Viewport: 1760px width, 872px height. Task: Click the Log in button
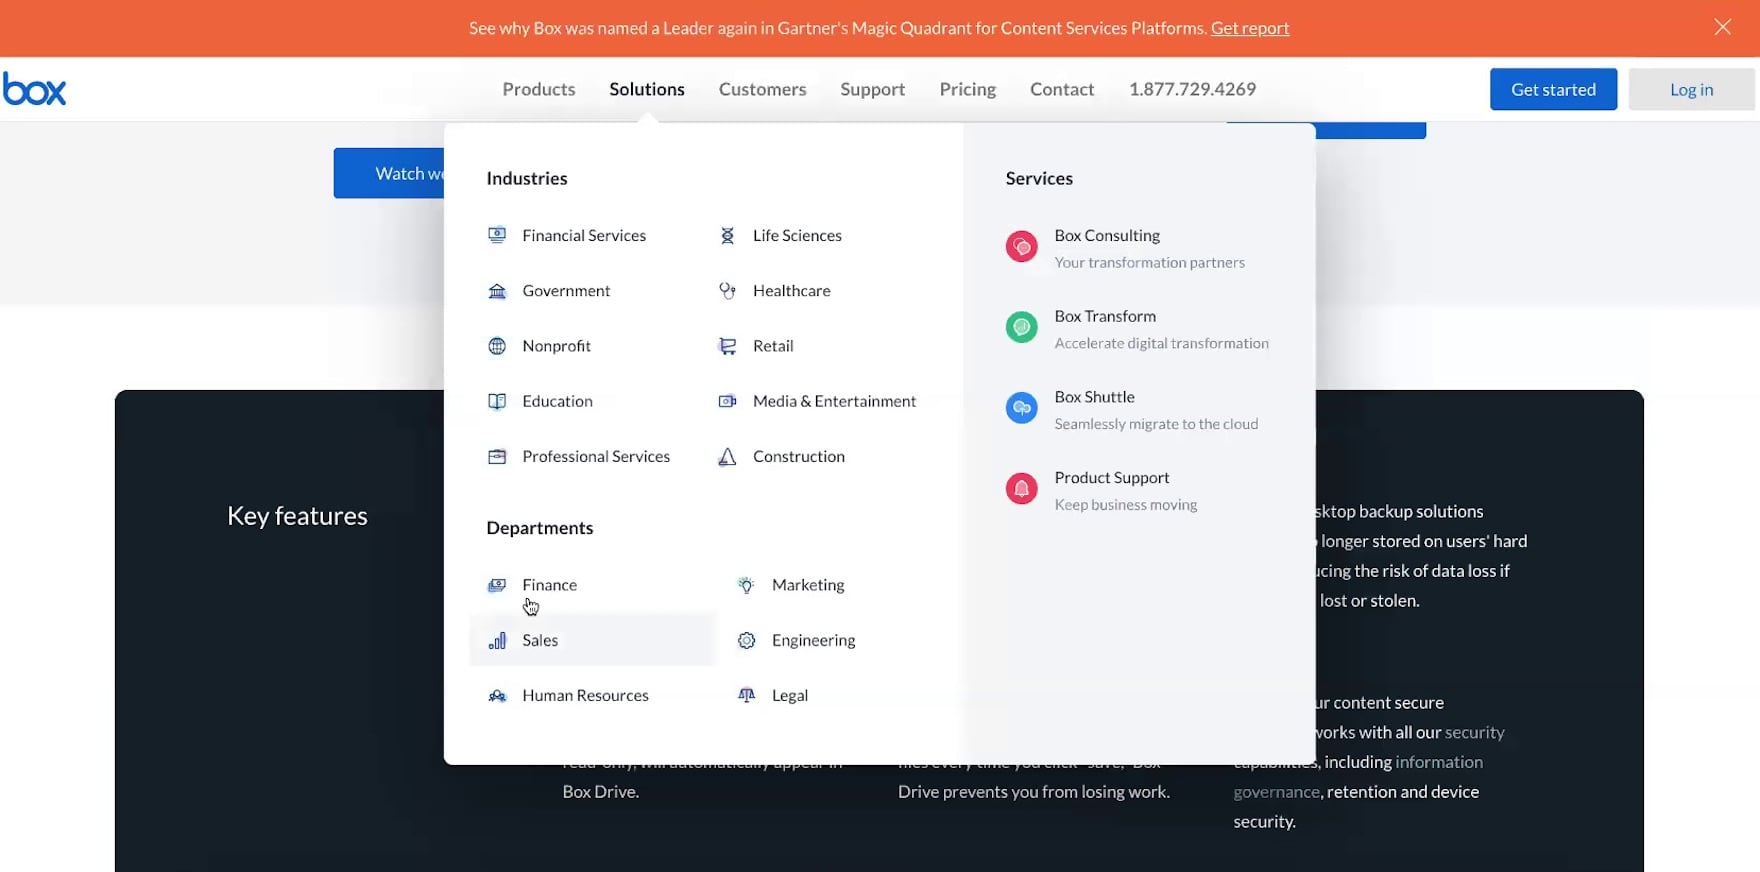pos(1691,90)
